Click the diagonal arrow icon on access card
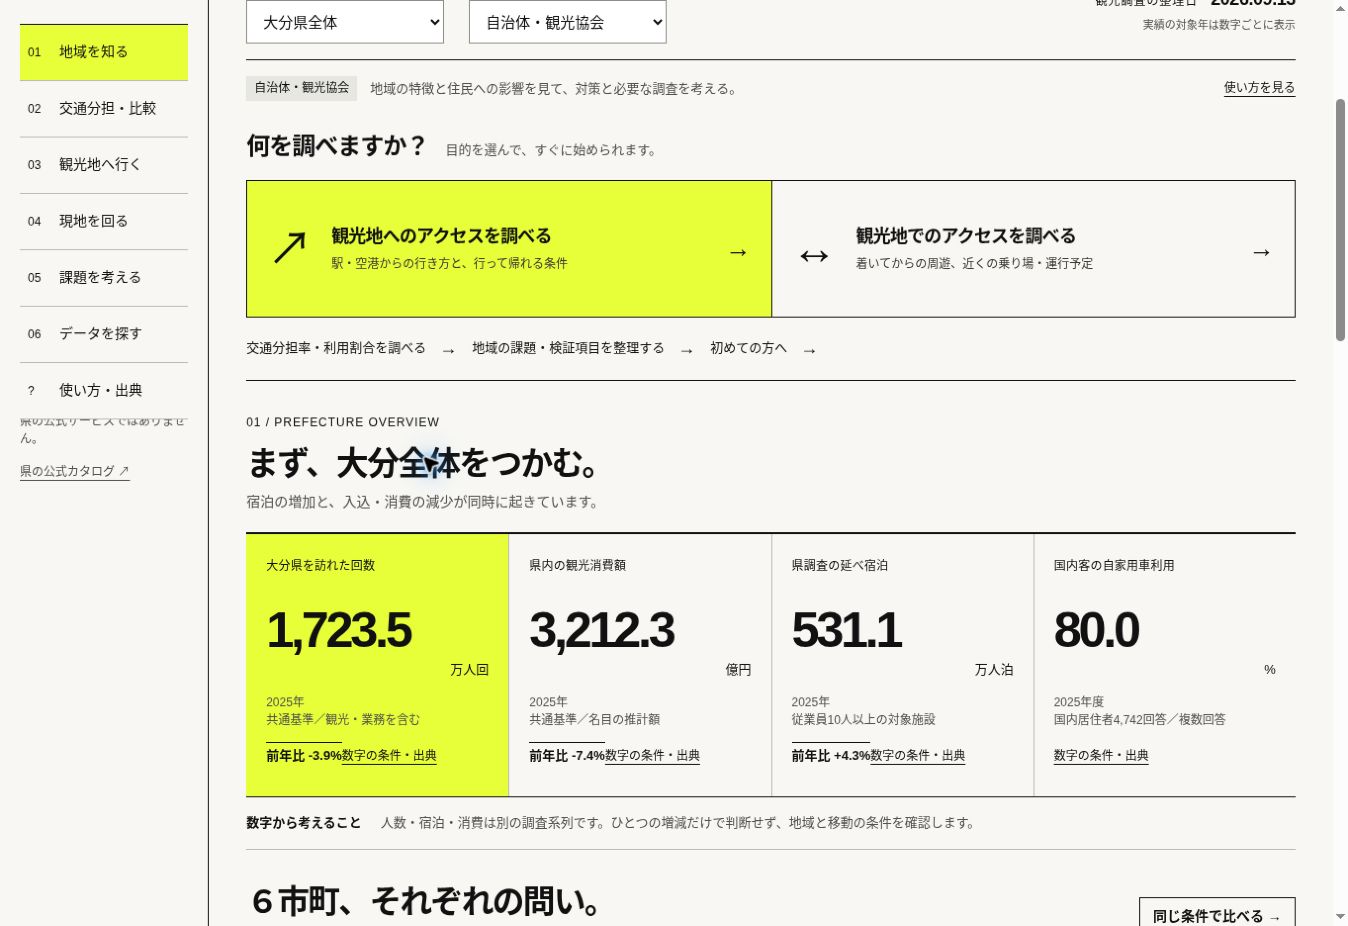The image size is (1348, 926). 290,248
